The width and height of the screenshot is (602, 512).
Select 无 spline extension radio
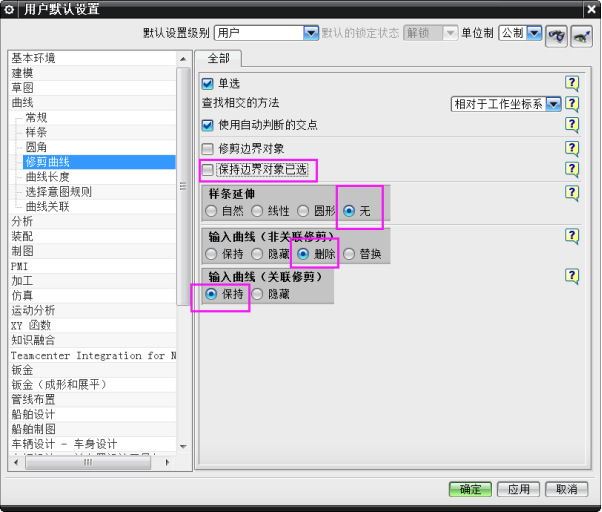[x=349, y=211]
